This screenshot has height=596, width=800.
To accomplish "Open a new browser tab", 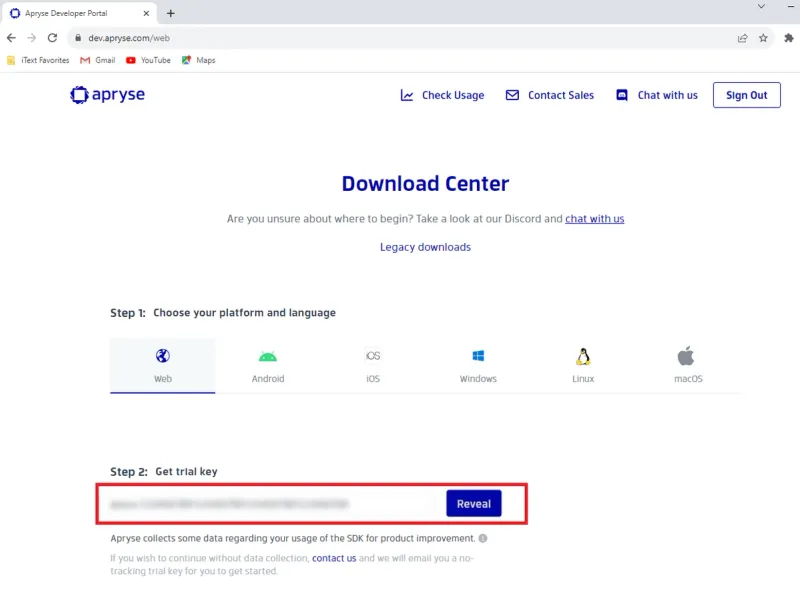I will (170, 13).
